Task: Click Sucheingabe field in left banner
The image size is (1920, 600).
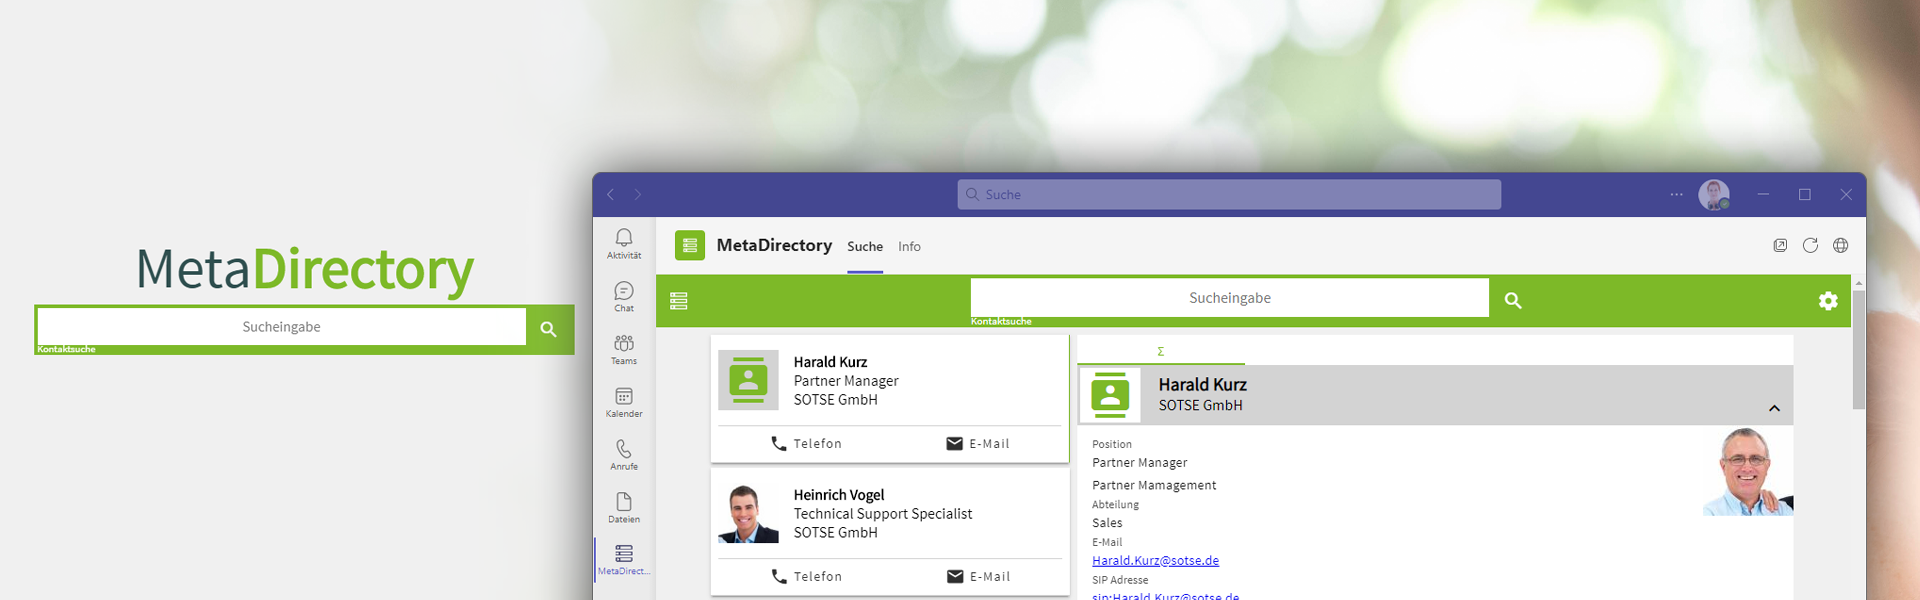Action: pos(281,327)
